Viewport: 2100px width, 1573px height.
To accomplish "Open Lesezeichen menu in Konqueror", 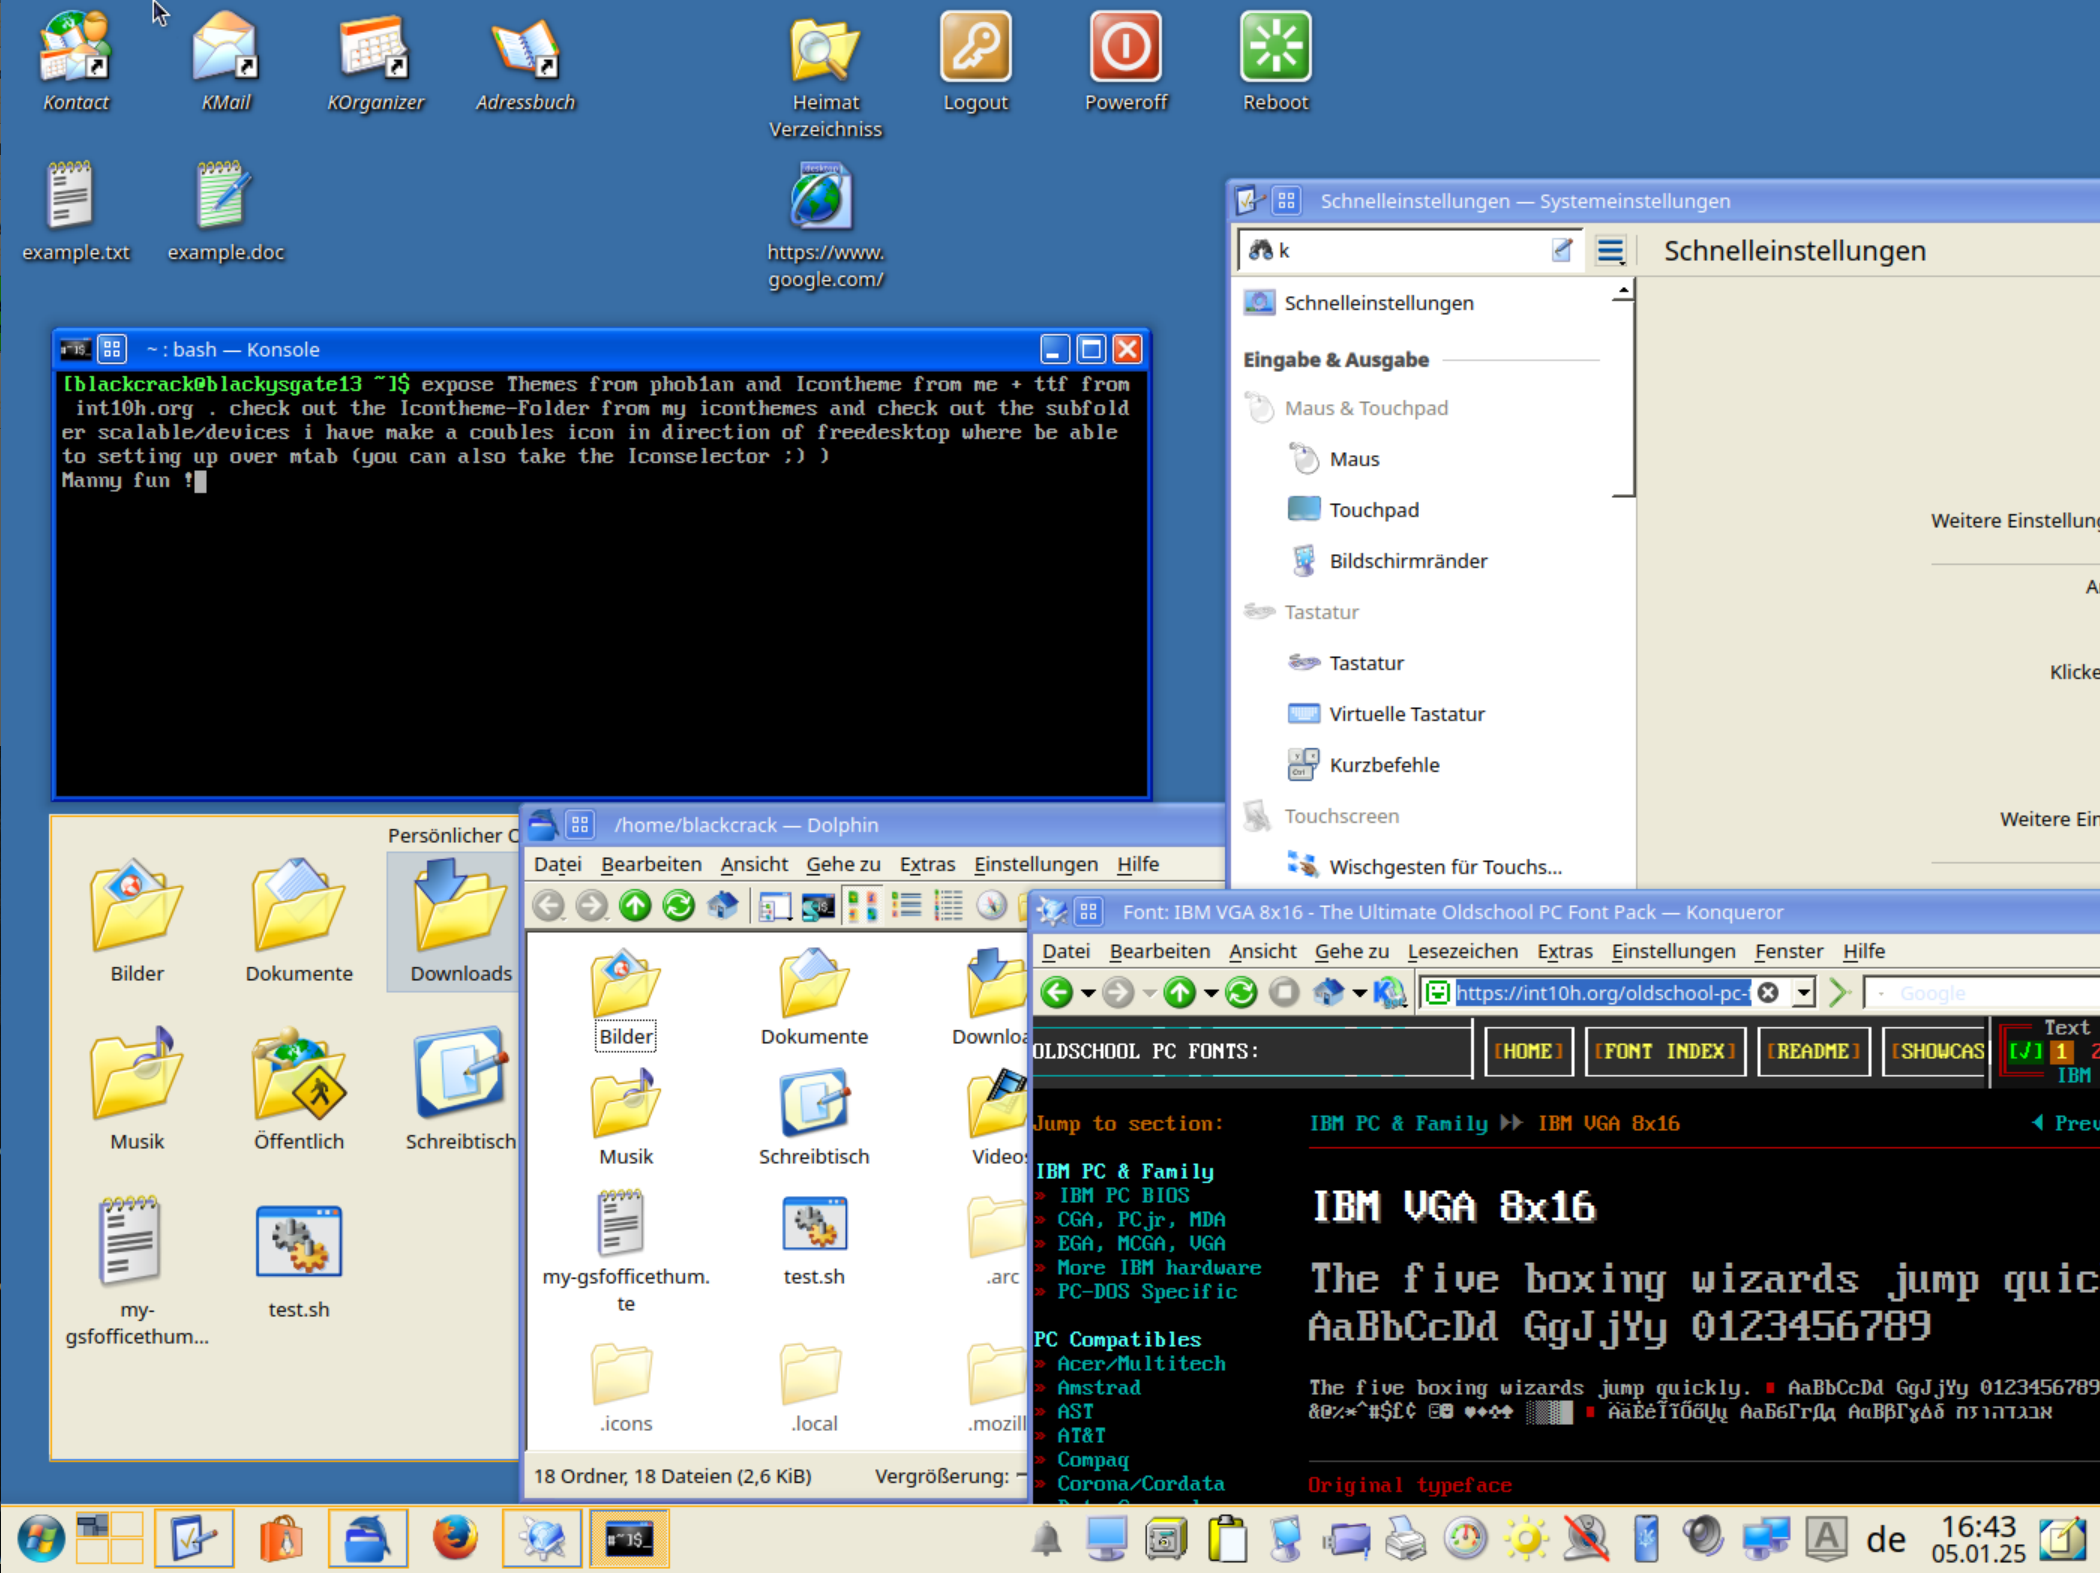I will (1462, 951).
